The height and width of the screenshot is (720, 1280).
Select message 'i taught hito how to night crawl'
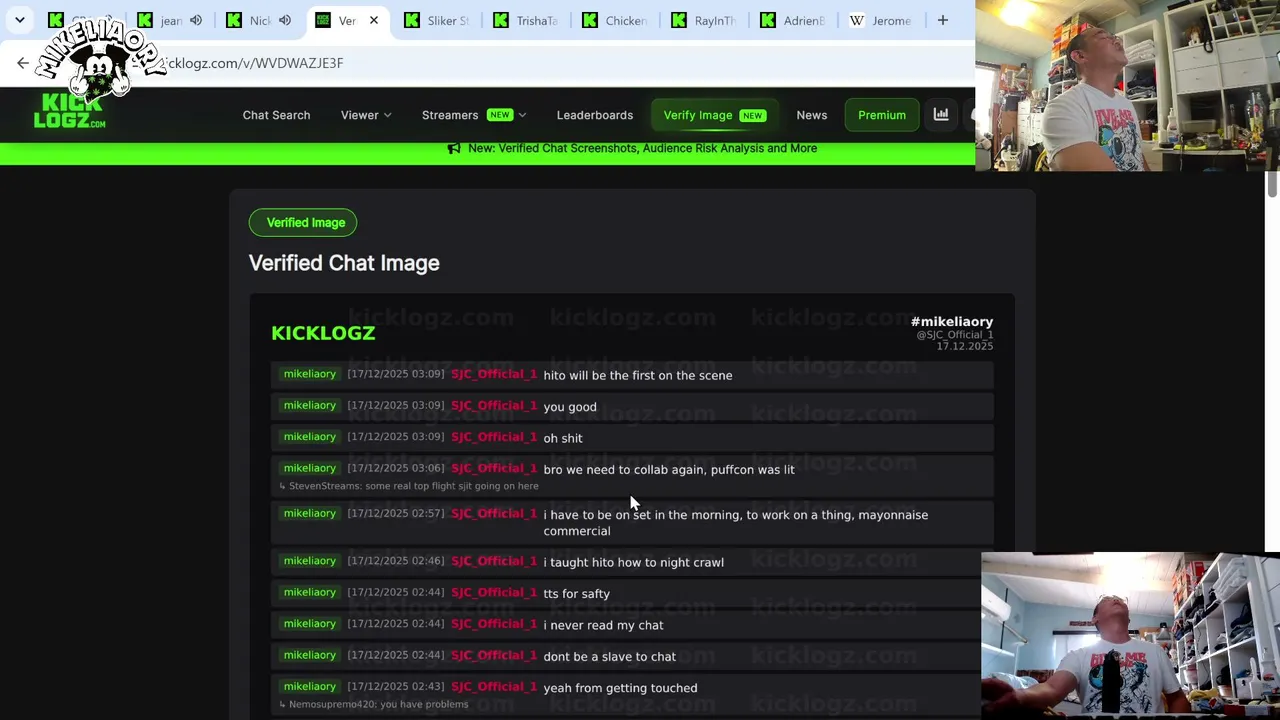tap(634, 562)
